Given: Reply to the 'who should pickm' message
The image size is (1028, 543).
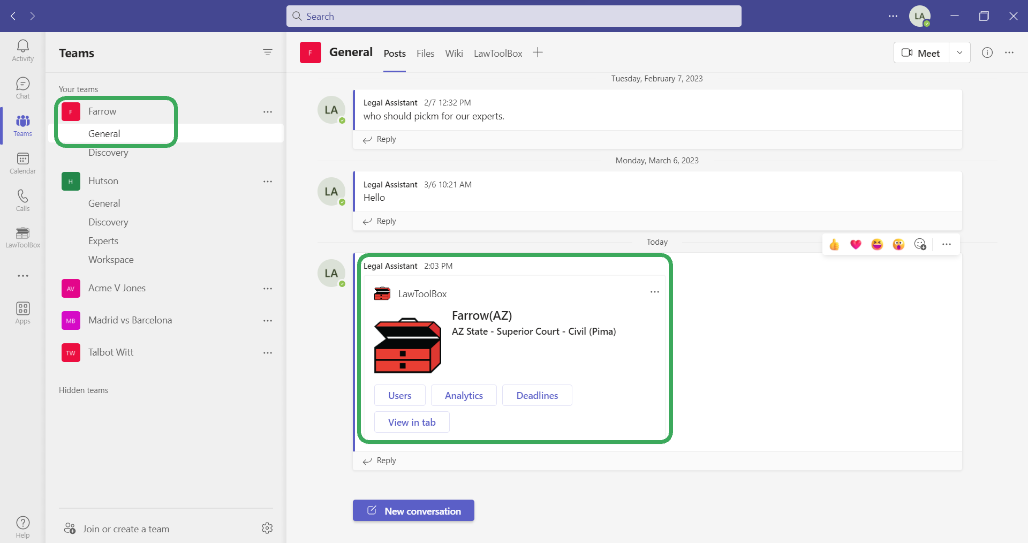Looking at the screenshot, I should pos(380,139).
